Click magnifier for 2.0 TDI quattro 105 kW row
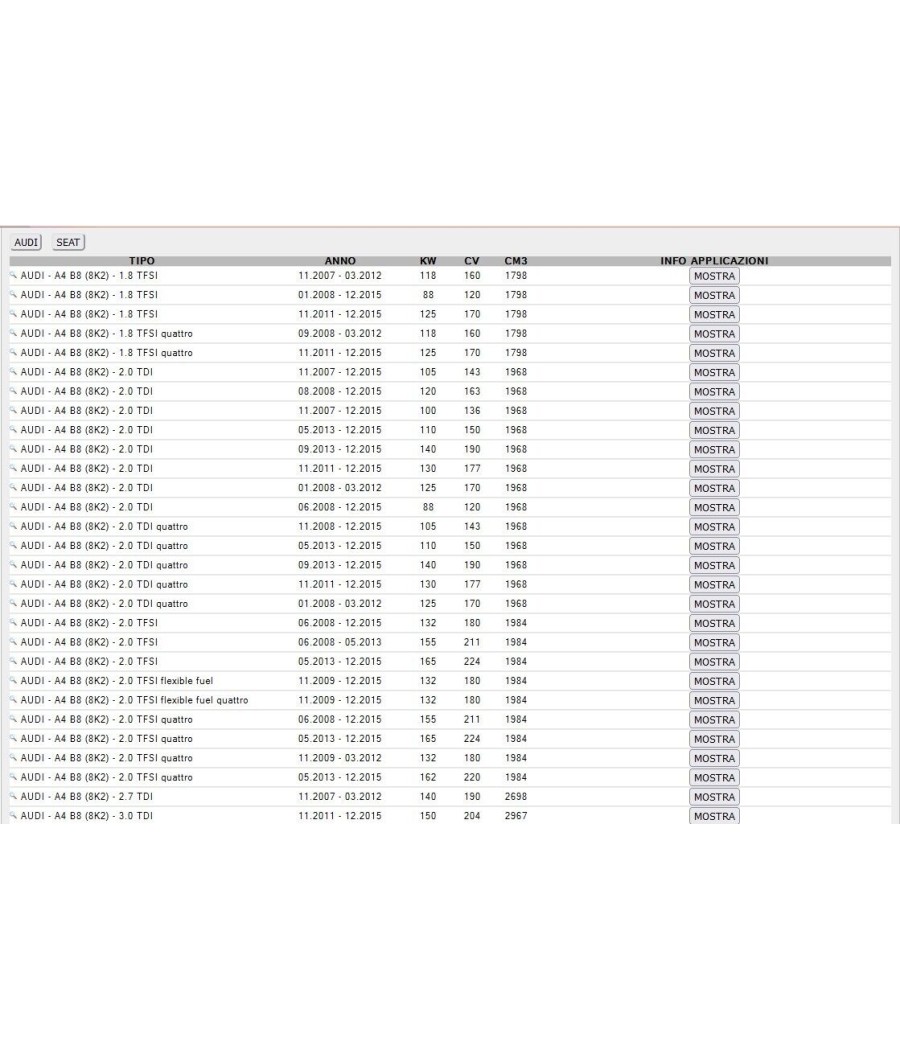Screen dimensions: 900x1050 13,526
